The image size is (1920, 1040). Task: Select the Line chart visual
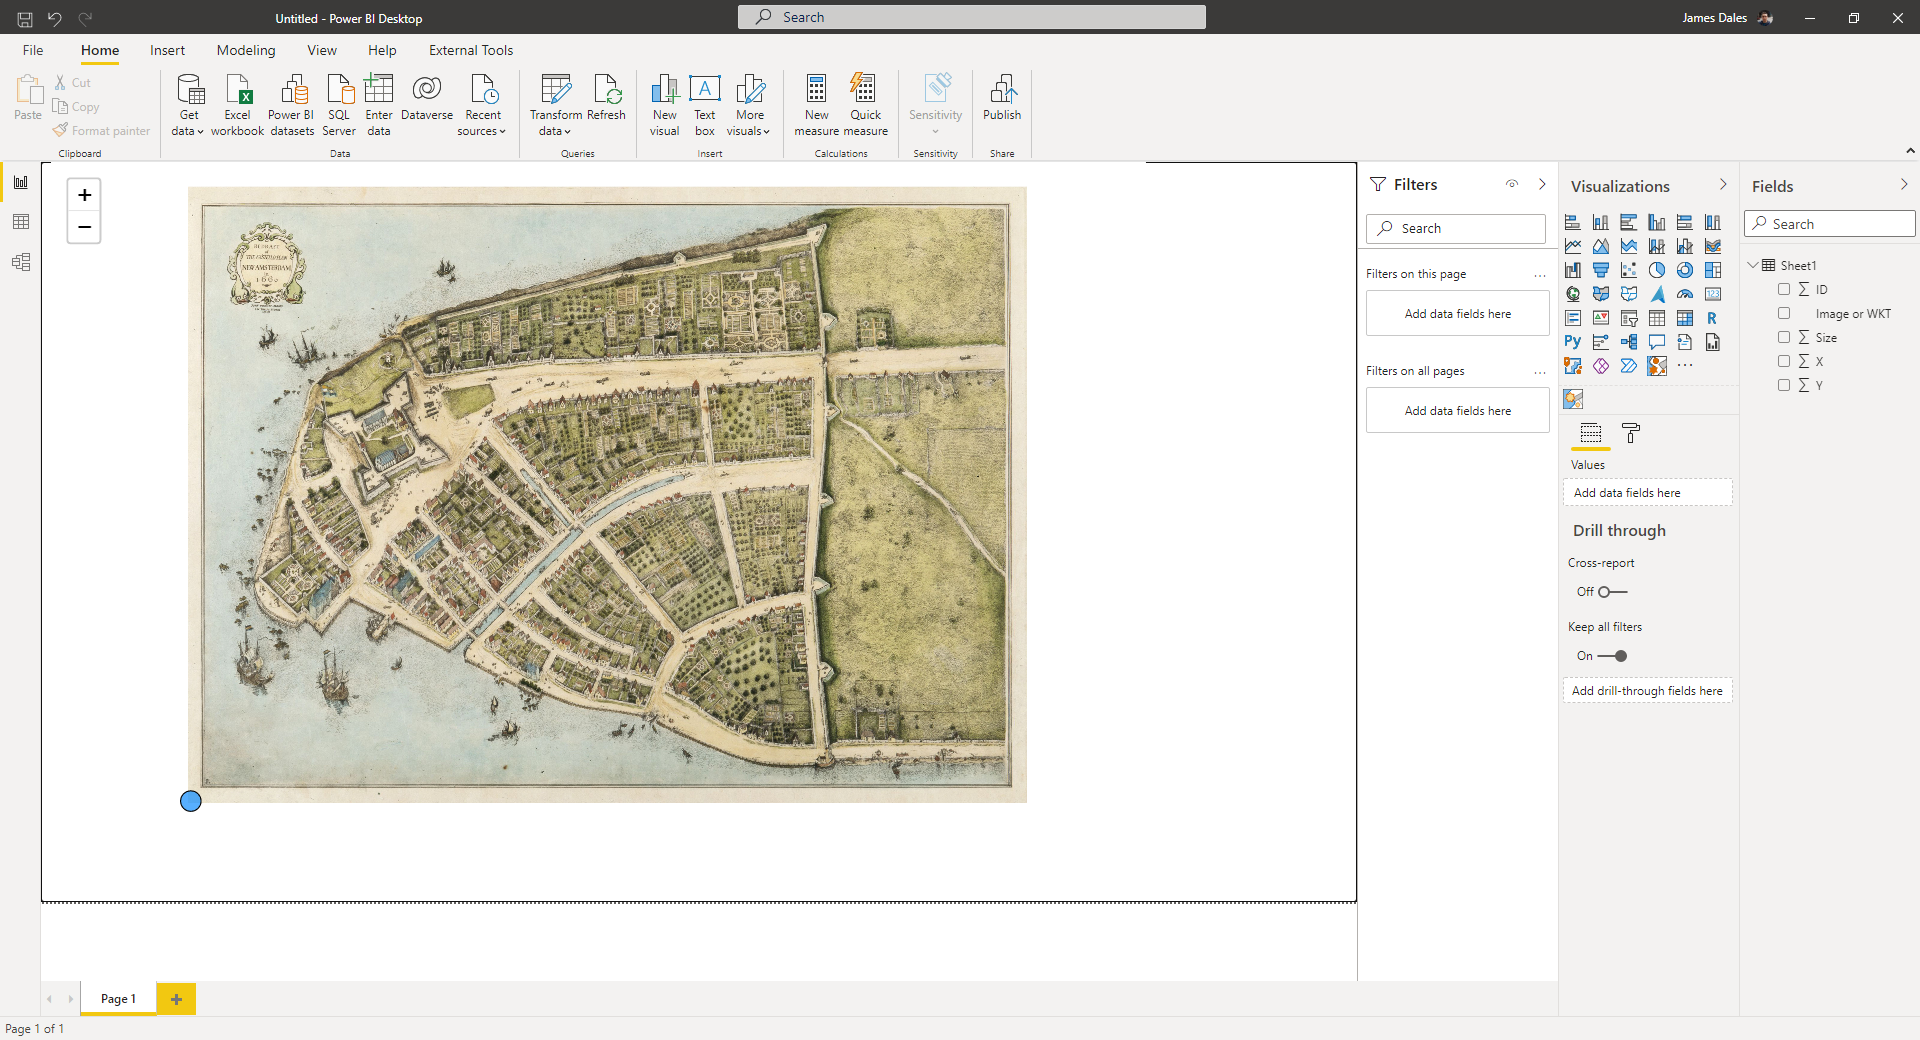[x=1573, y=246]
